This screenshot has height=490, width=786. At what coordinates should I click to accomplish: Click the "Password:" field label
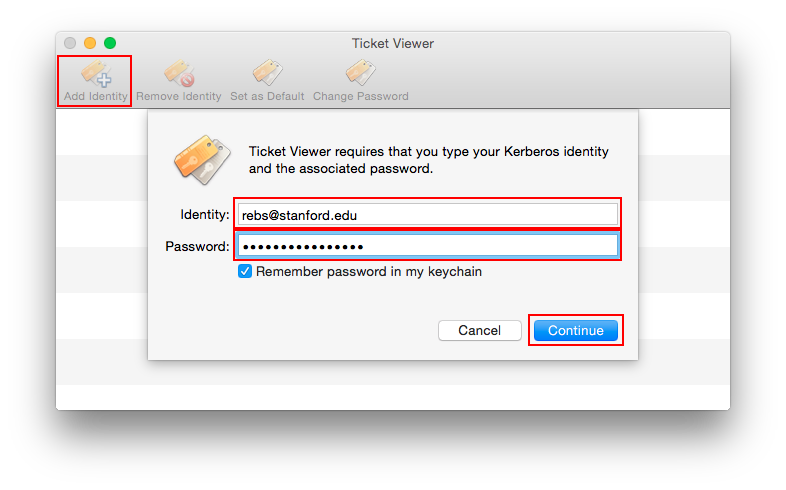[197, 247]
